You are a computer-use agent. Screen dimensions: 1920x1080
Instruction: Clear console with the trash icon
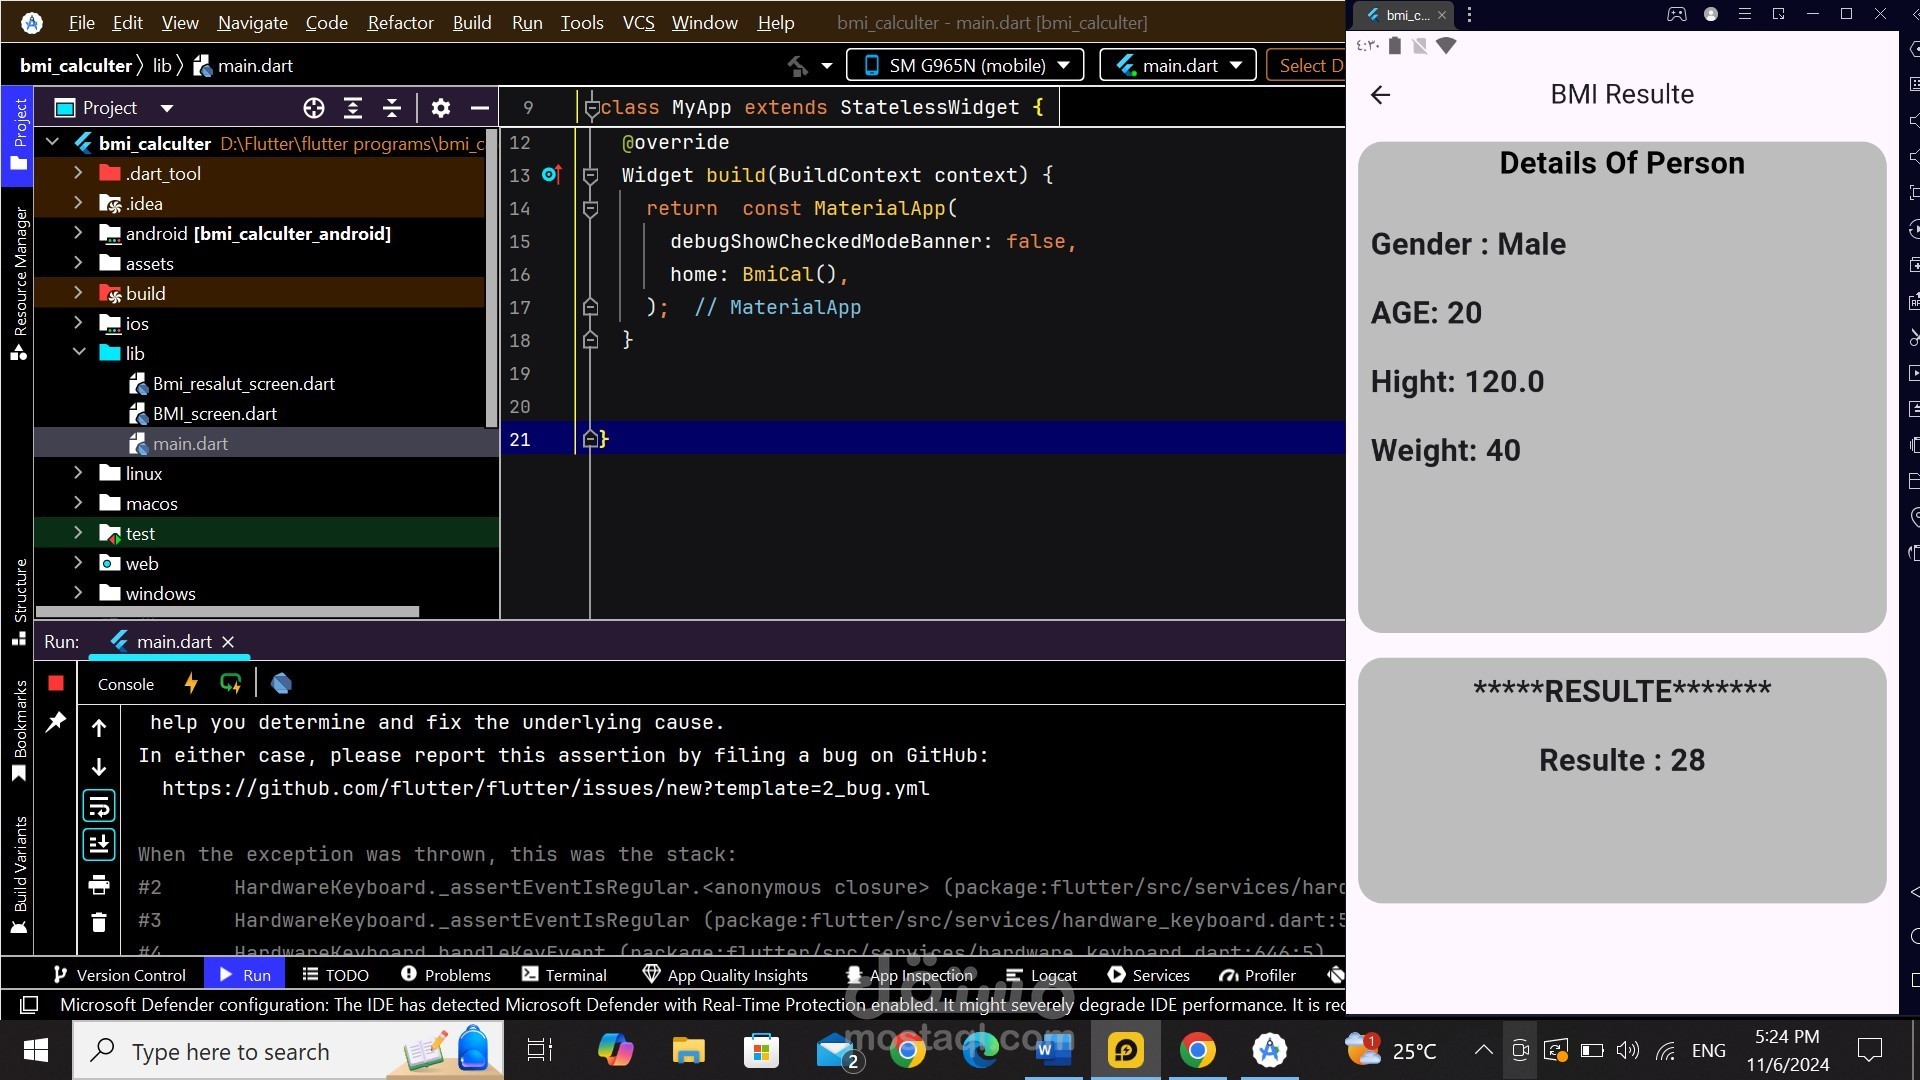(x=99, y=922)
